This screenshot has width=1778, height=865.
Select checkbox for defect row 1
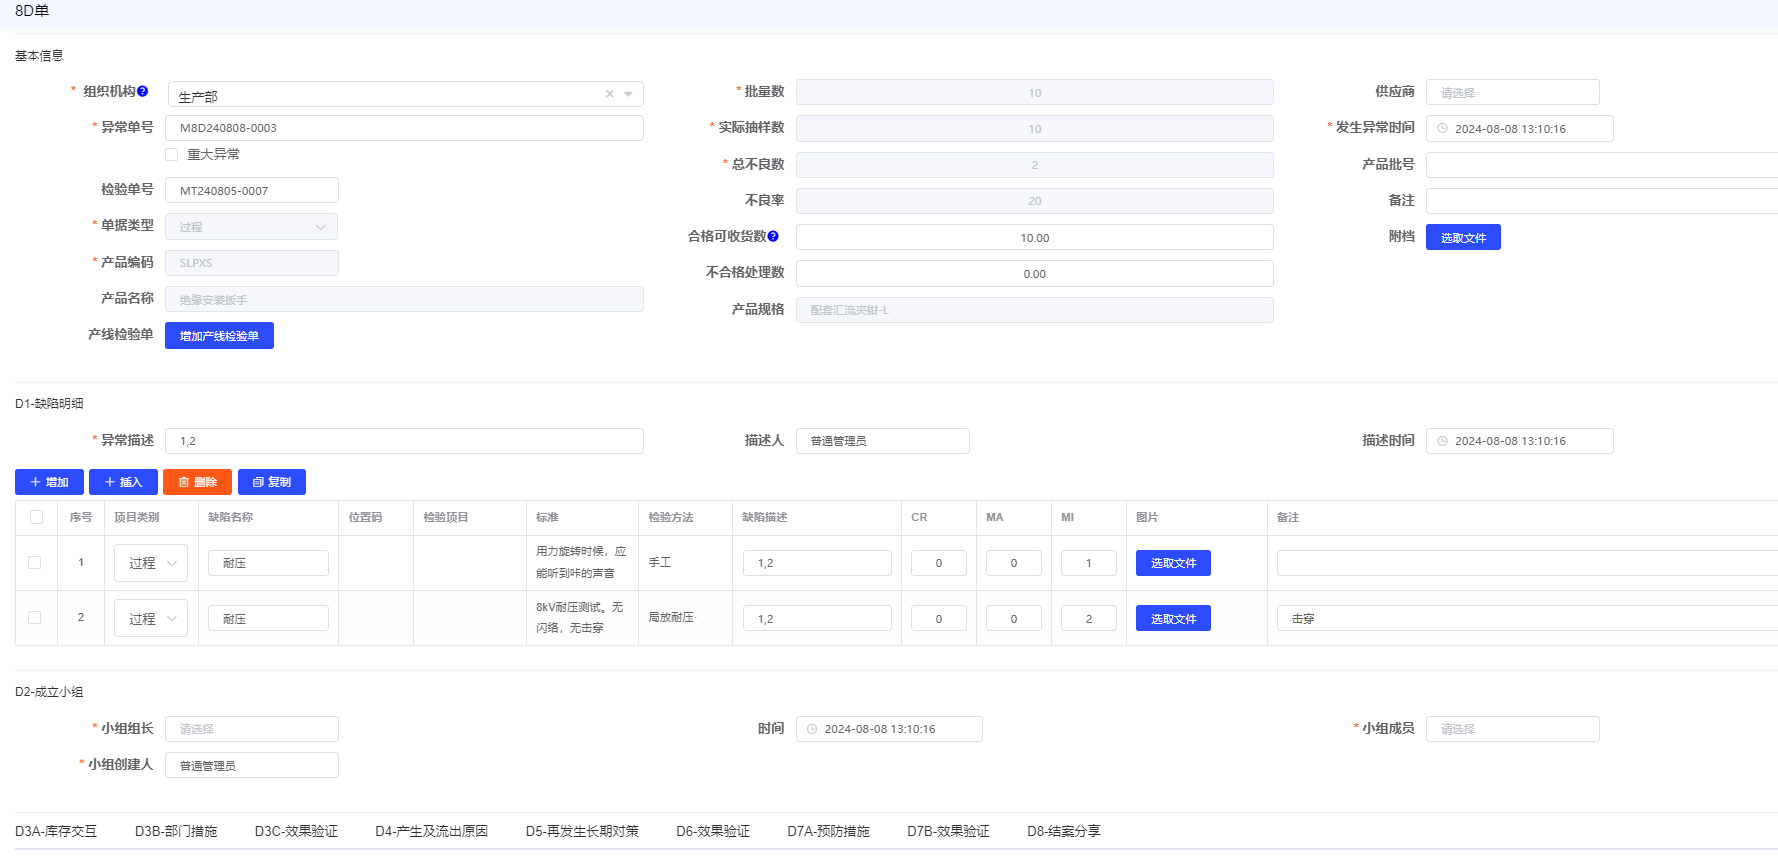coord(35,562)
